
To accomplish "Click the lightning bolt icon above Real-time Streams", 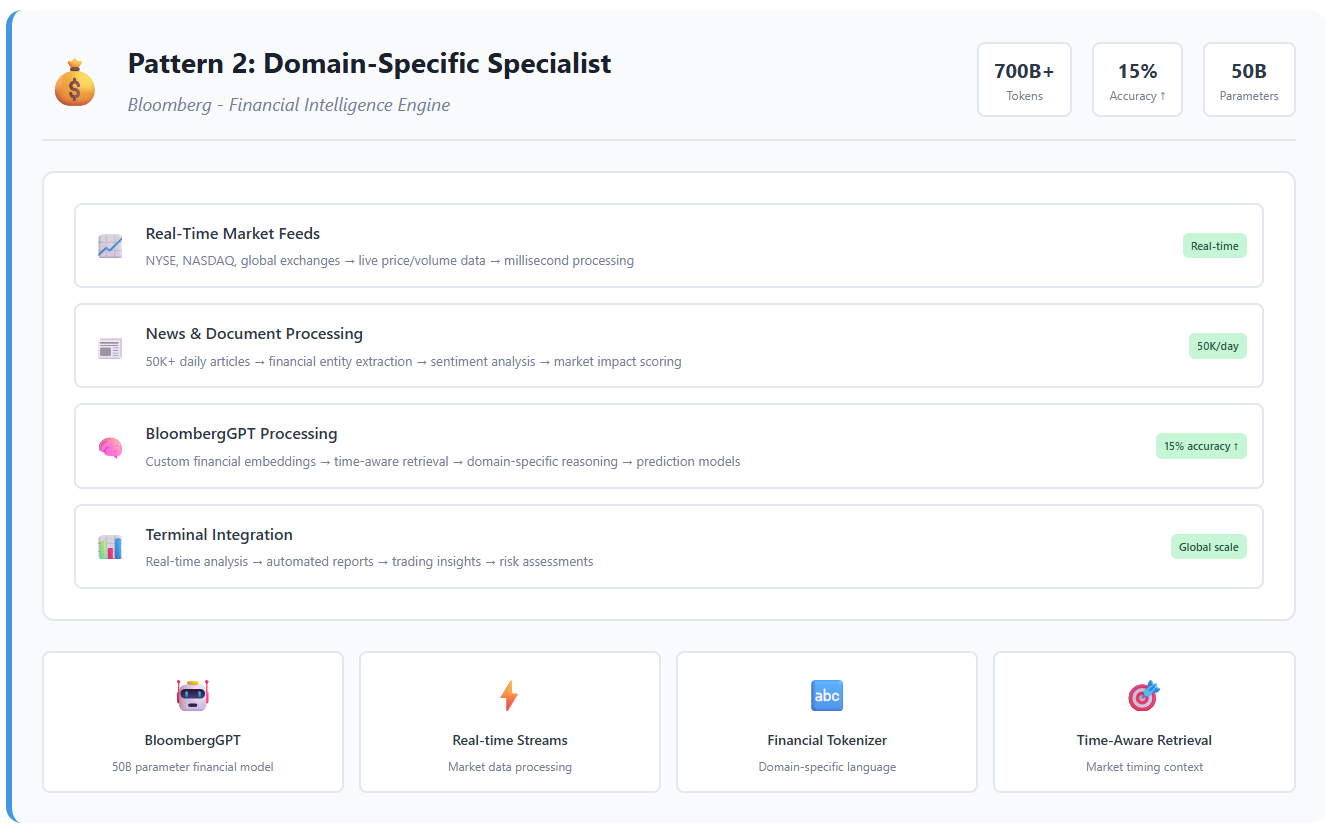I will pyautogui.click(x=509, y=696).
